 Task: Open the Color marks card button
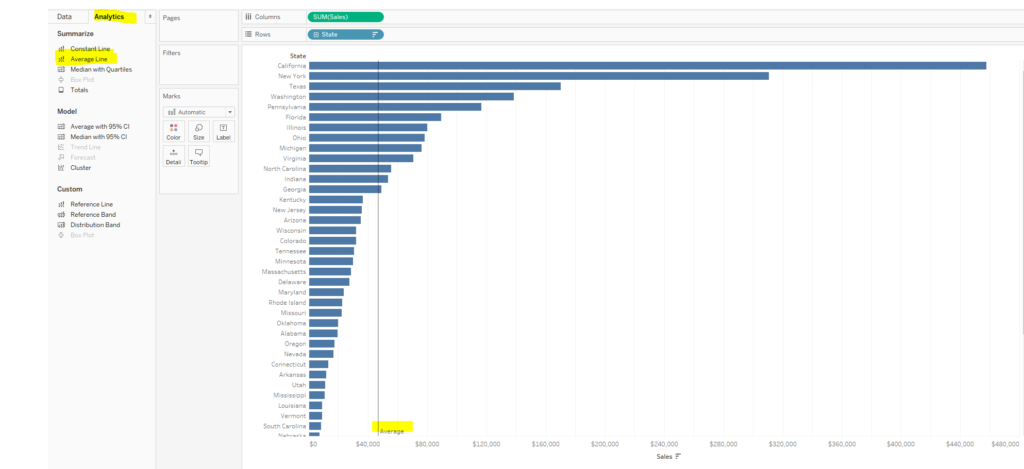pos(174,131)
